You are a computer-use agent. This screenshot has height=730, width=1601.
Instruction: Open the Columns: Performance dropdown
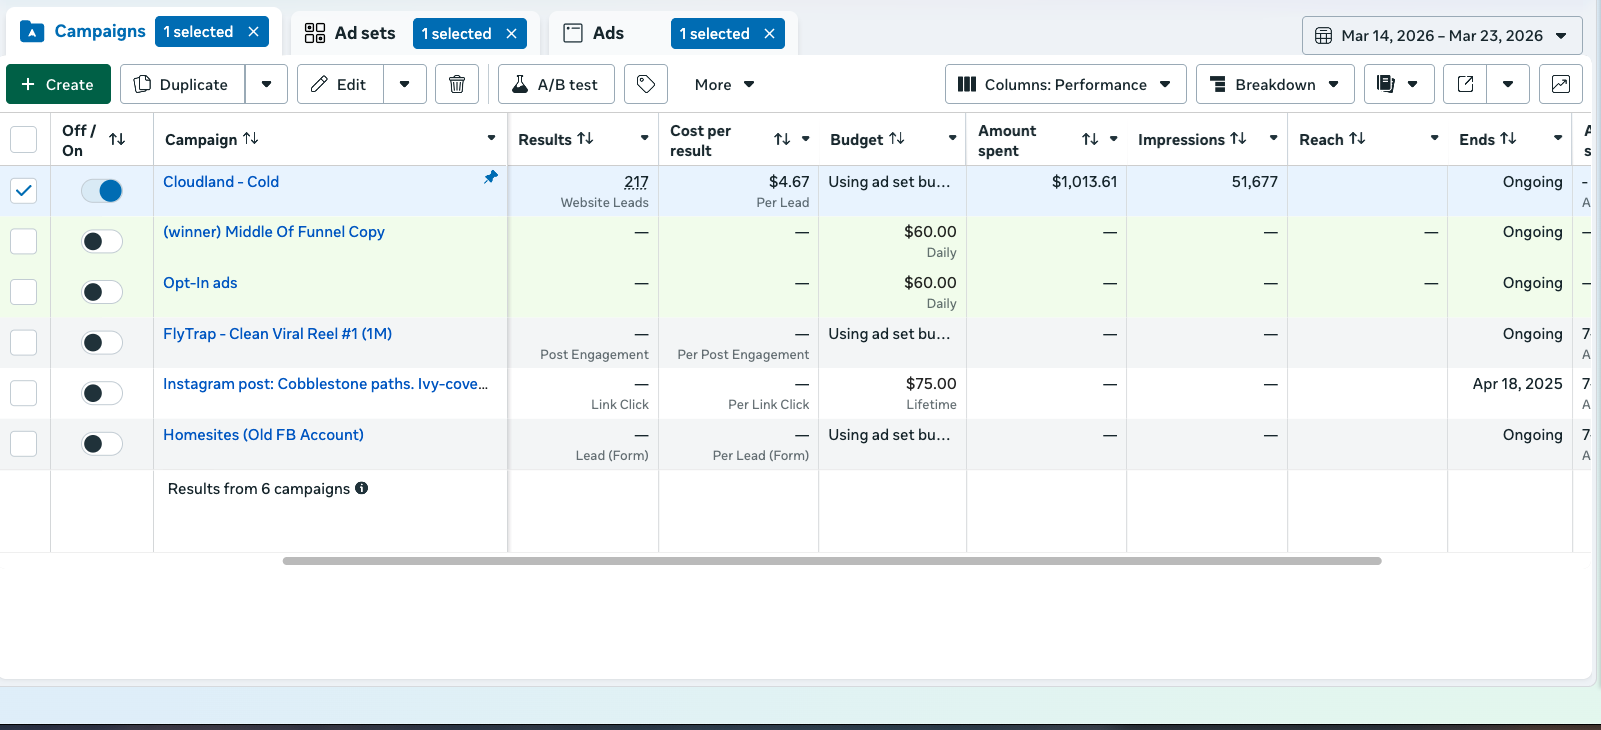1066,84
